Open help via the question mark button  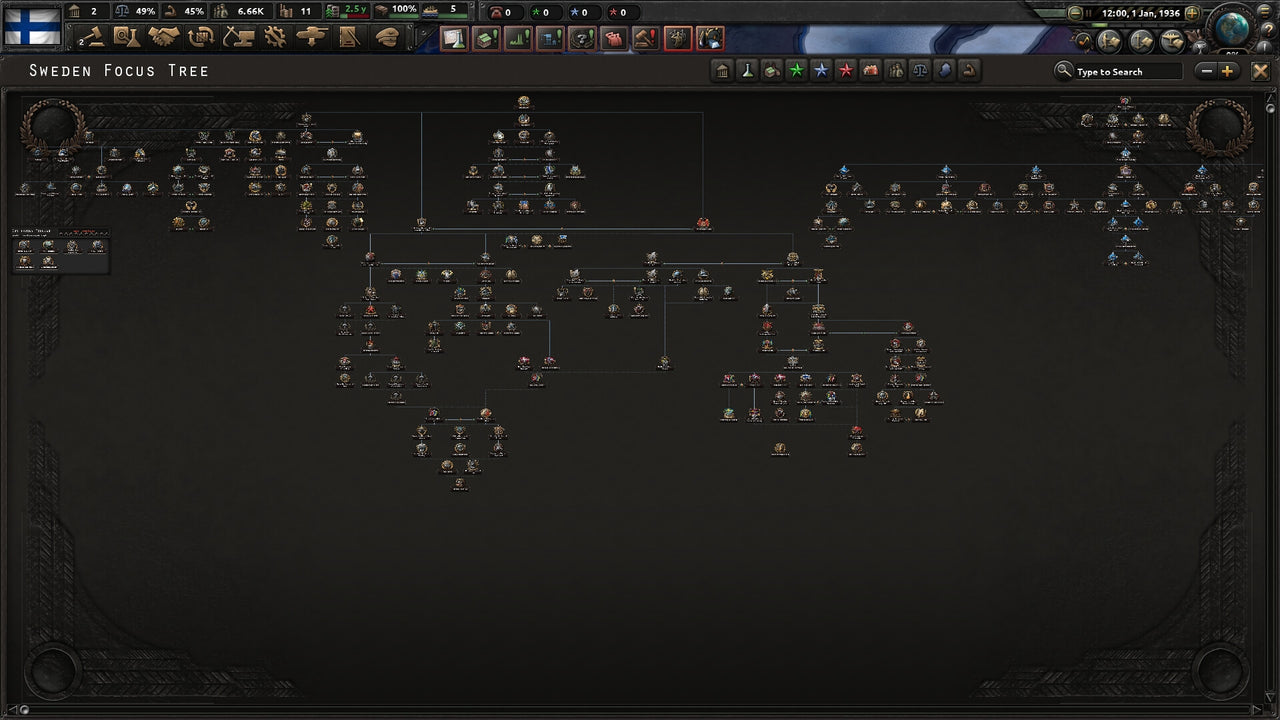pyautogui.click(x=1269, y=29)
